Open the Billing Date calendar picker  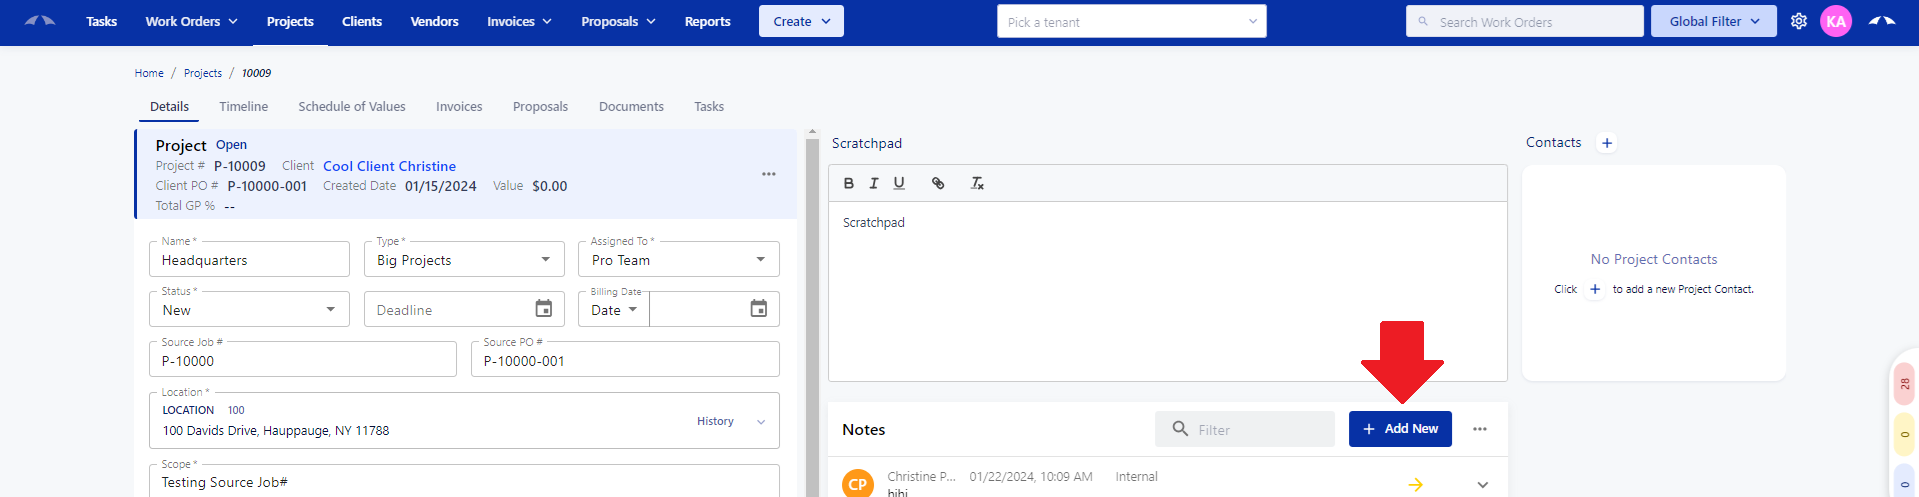[x=759, y=309]
